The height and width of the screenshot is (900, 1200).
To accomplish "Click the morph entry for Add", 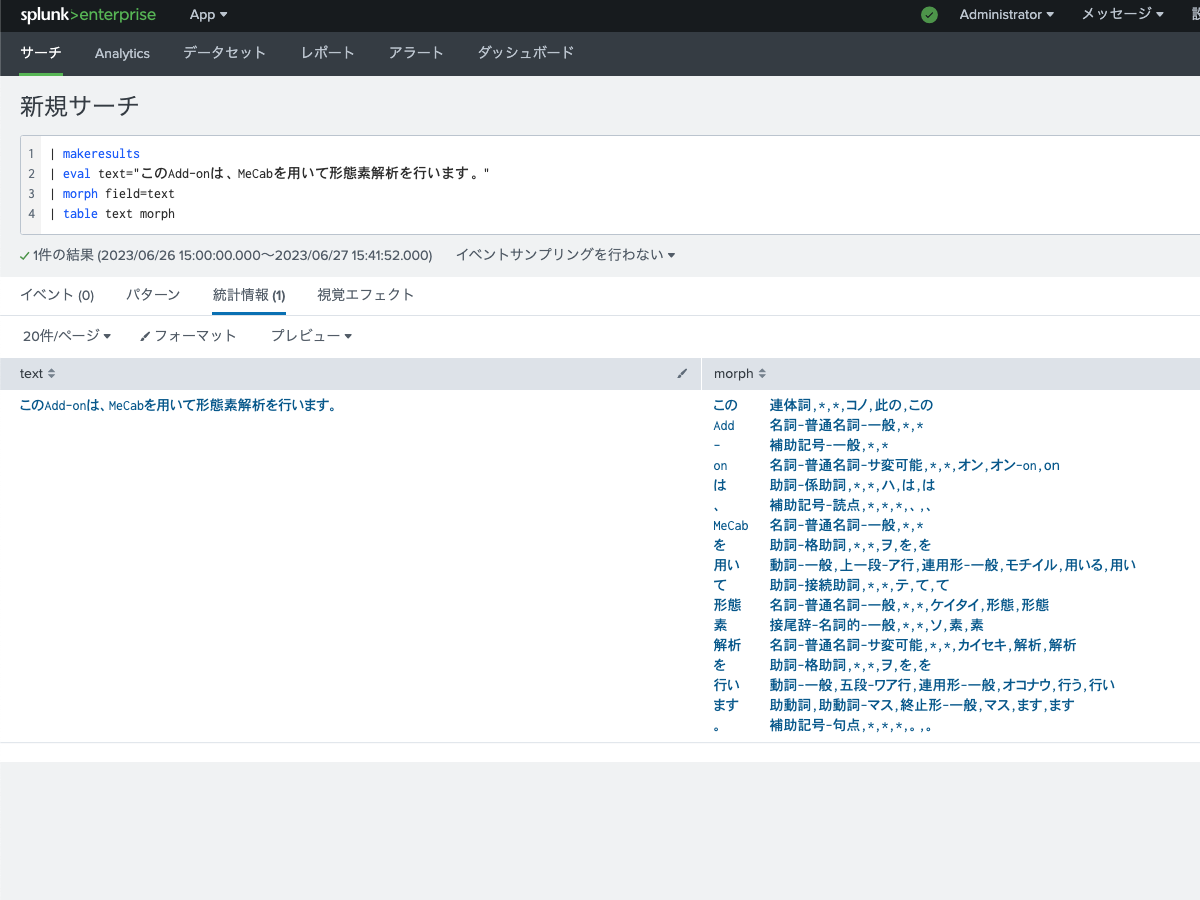I will [x=818, y=425].
